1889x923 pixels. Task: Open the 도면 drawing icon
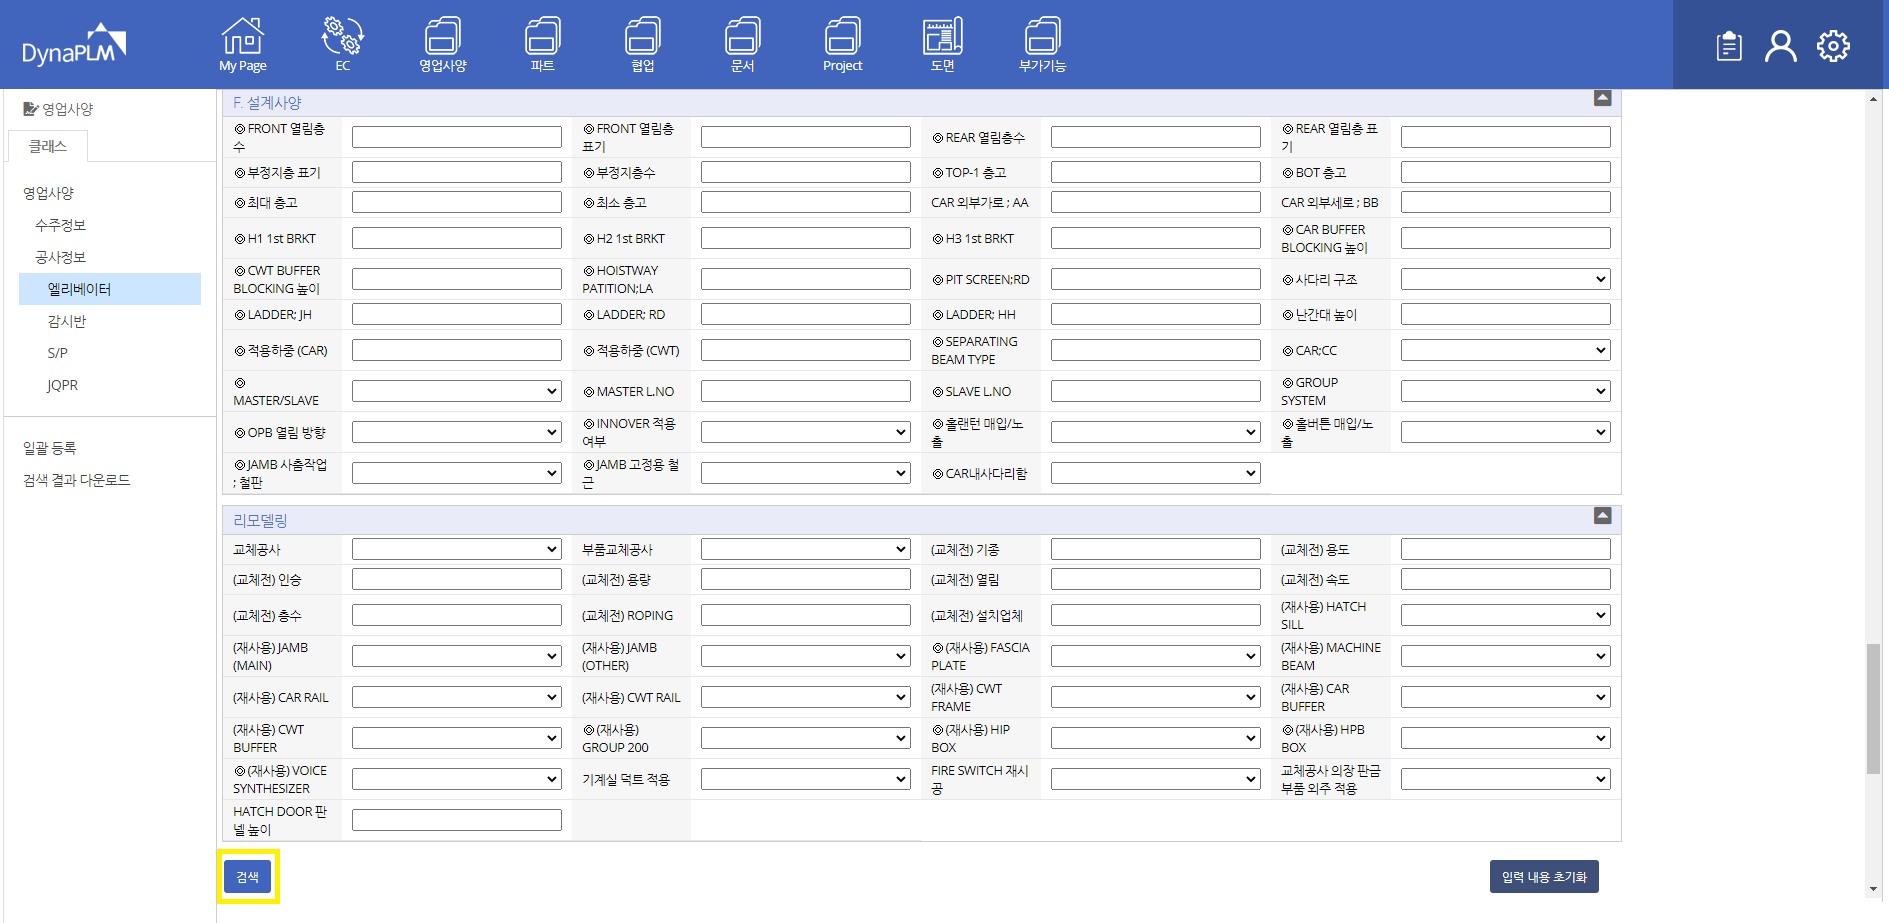click(x=943, y=44)
